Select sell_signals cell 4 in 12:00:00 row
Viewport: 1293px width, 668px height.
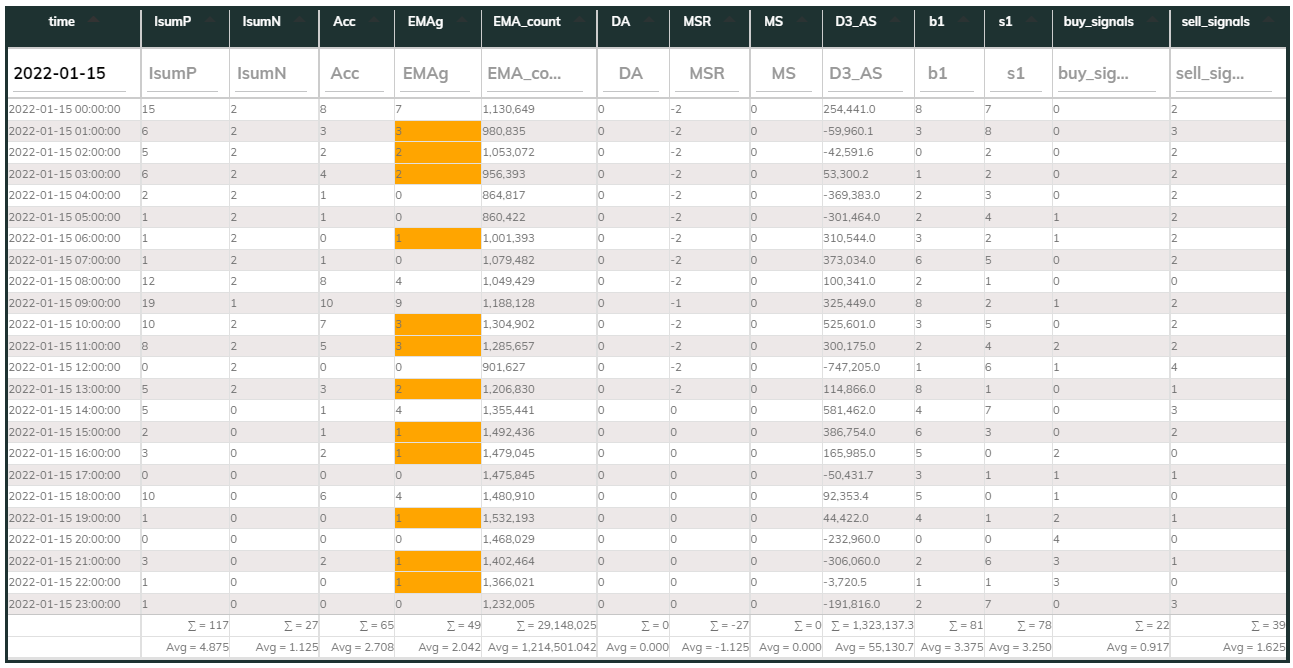click(x=1228, y=367)
